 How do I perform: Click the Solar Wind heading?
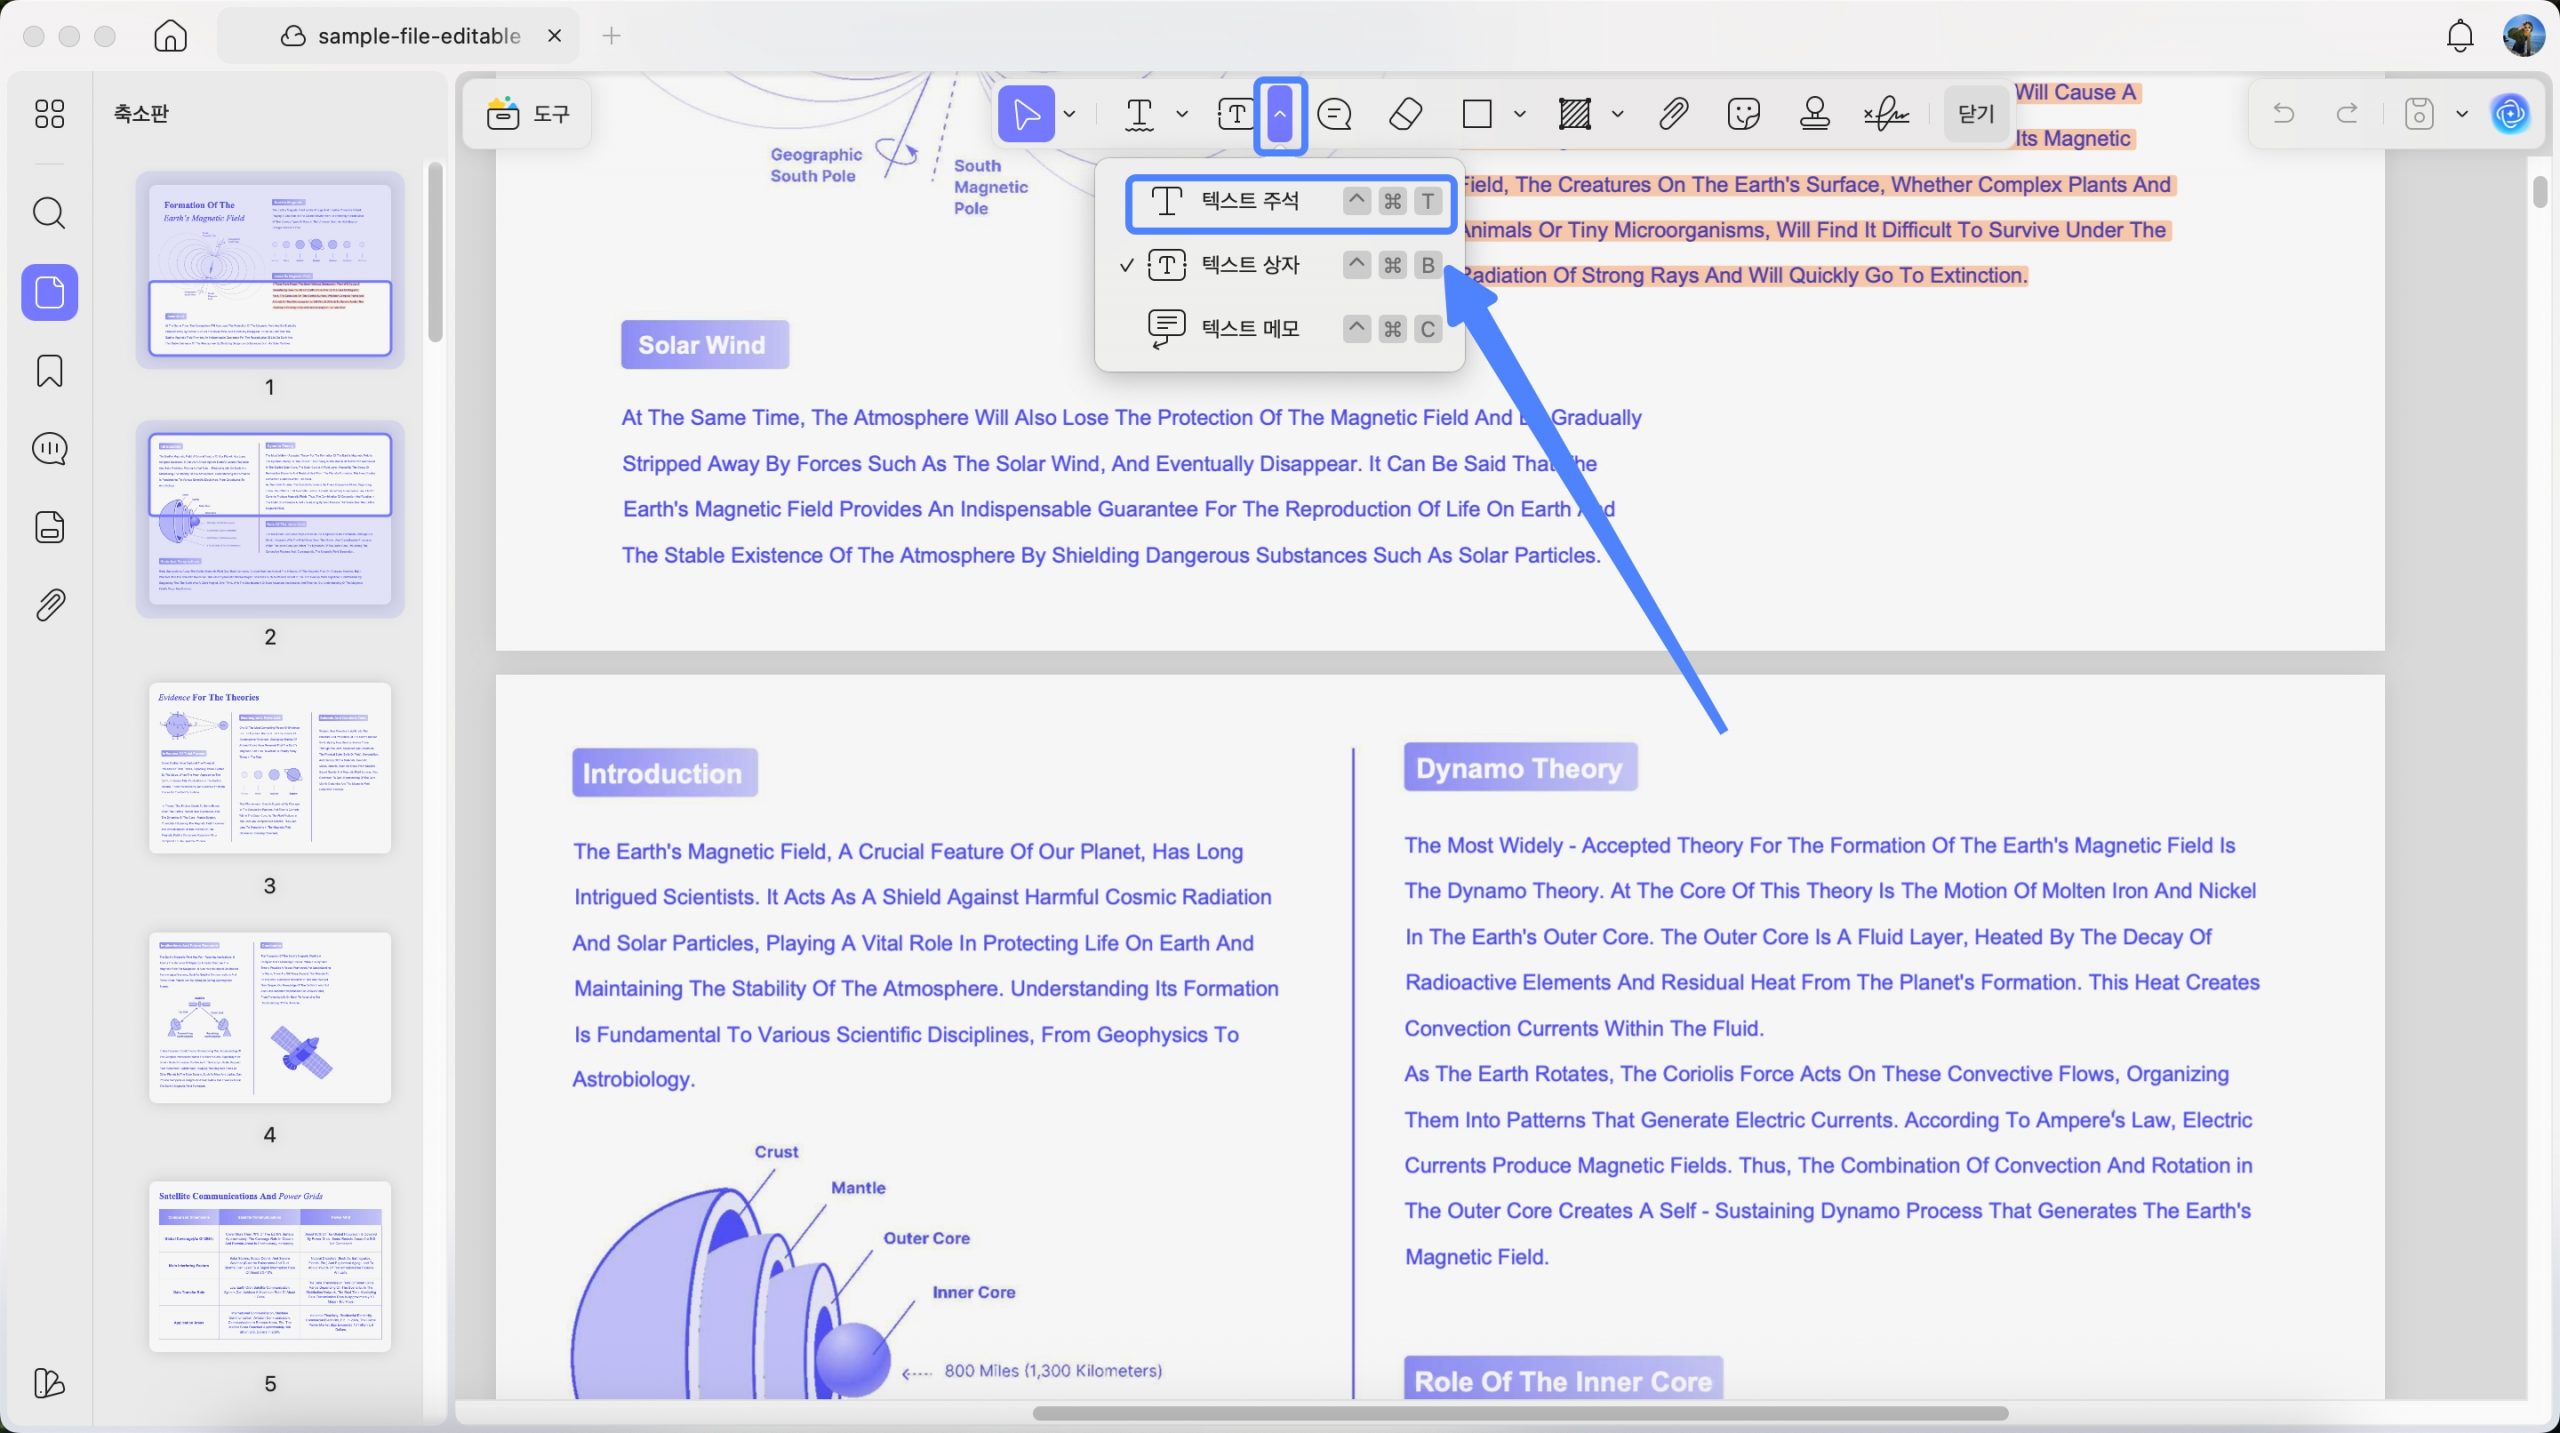click(x=704, y=345)
